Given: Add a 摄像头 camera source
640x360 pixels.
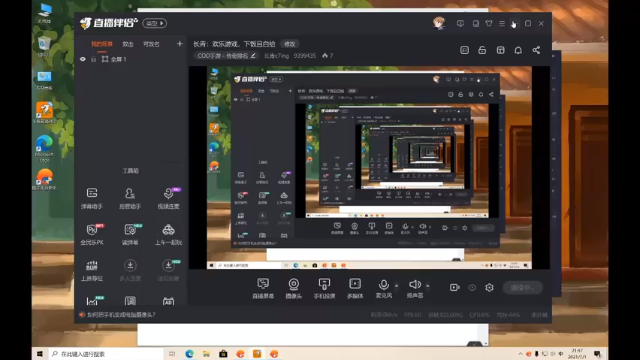Looking at the screenshot, I should (x=293, y=288).
